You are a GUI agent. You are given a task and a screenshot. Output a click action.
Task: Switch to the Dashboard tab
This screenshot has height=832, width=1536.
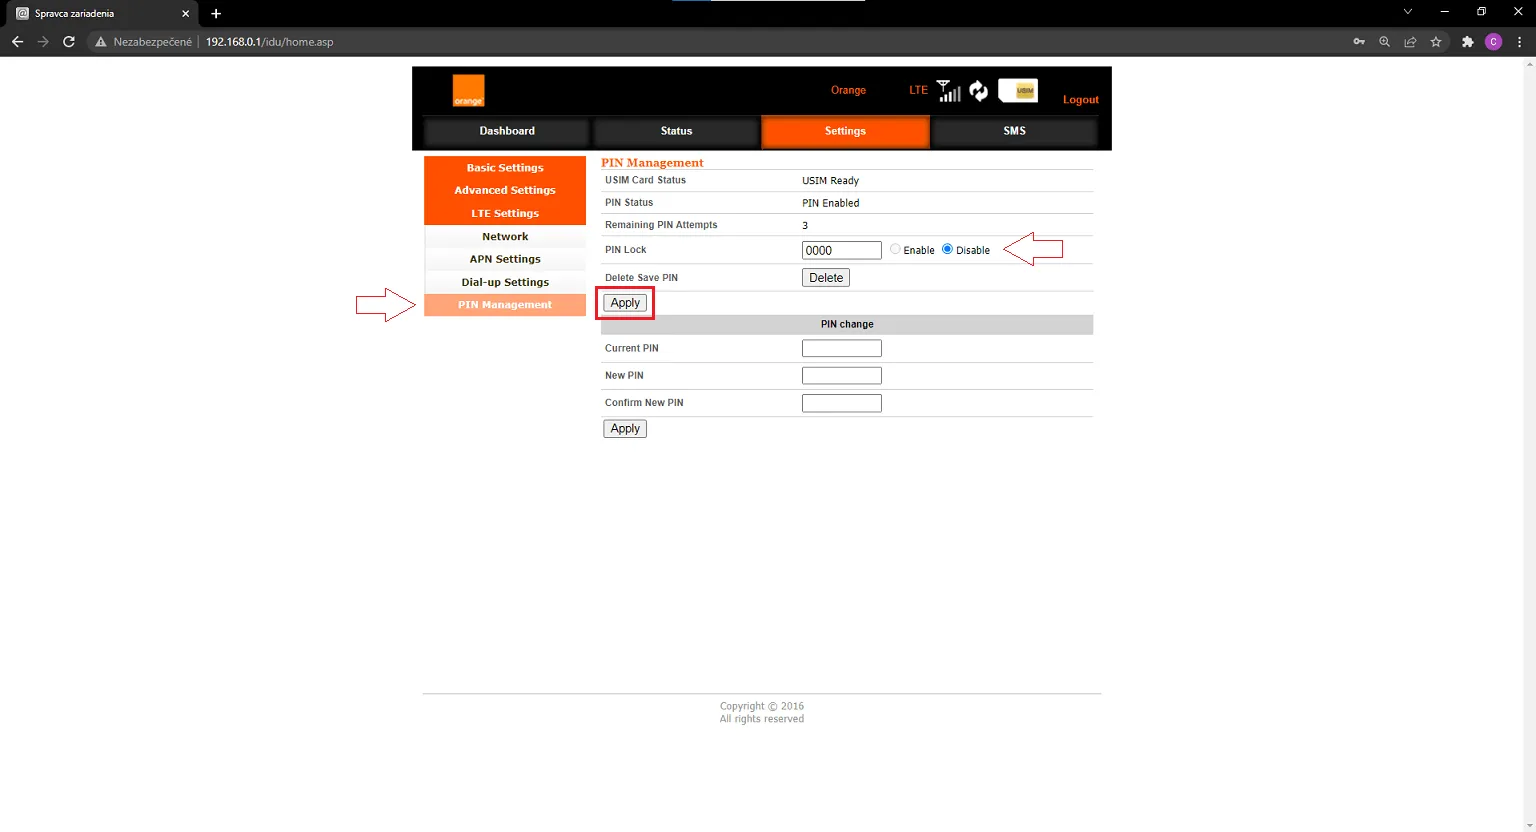coord(507,131)
